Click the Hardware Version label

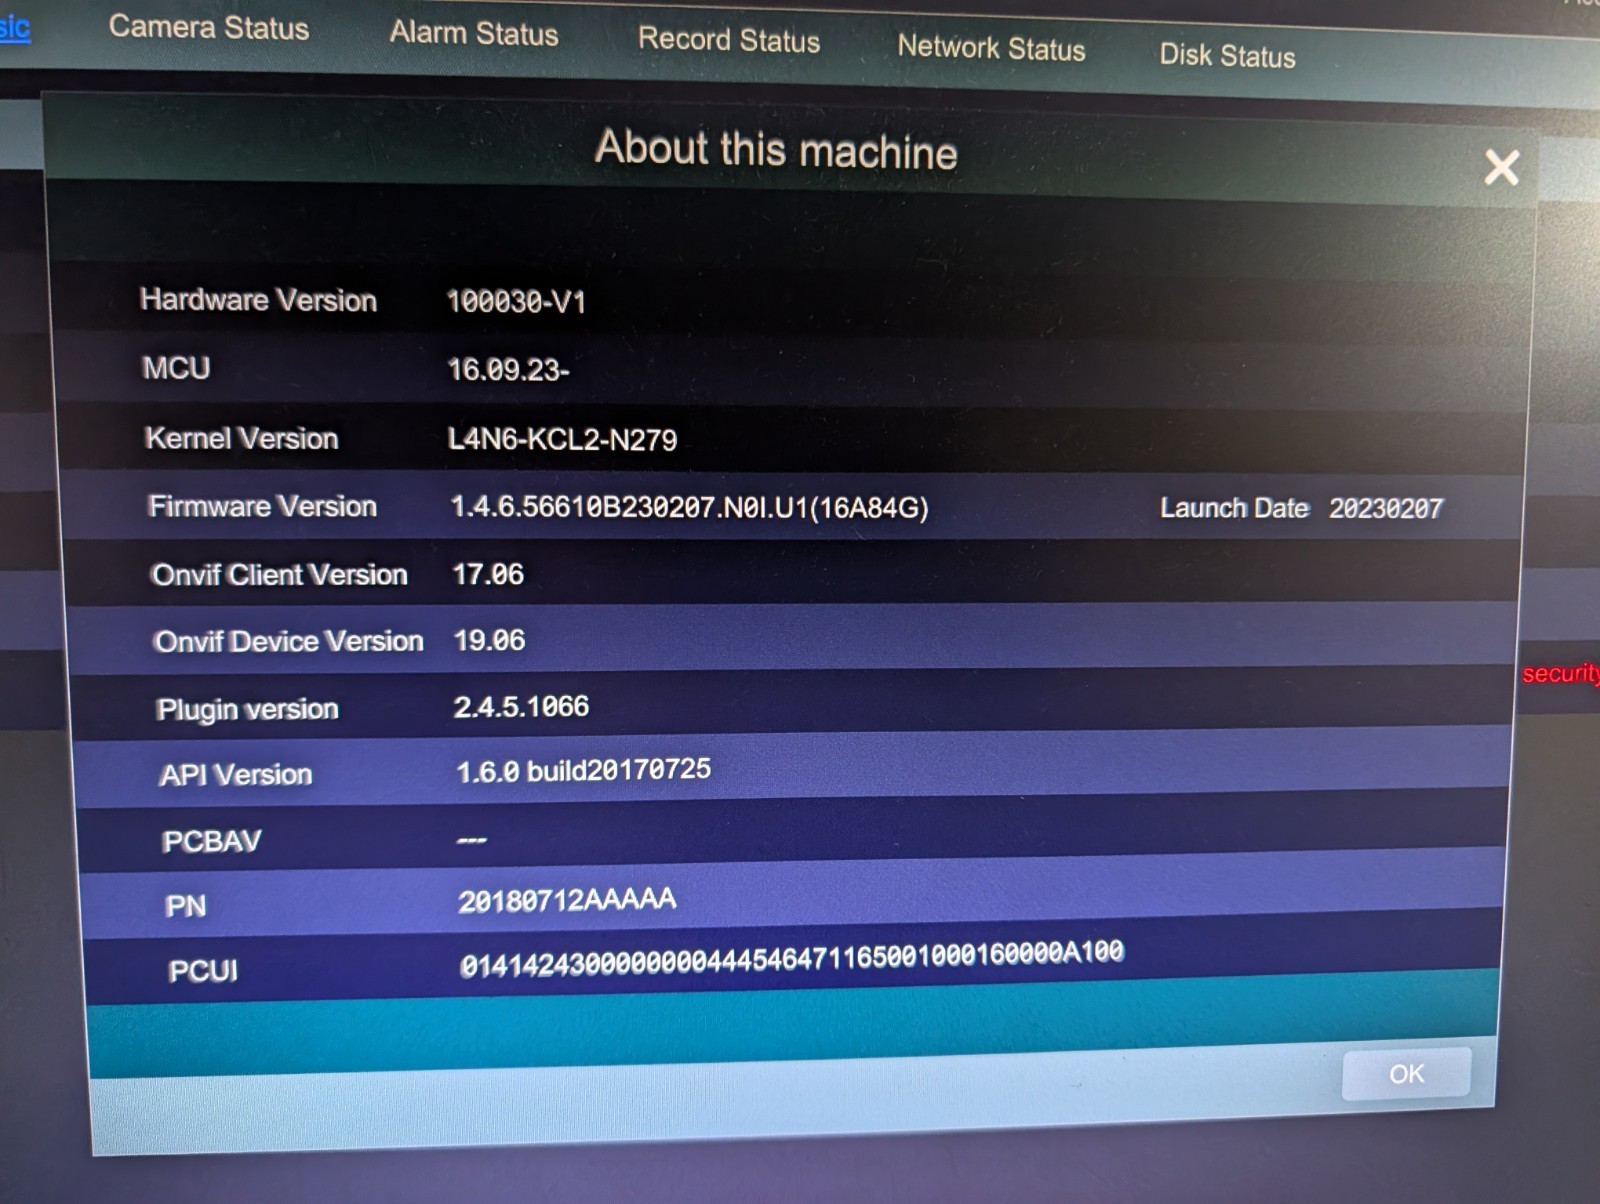[258, 299]
